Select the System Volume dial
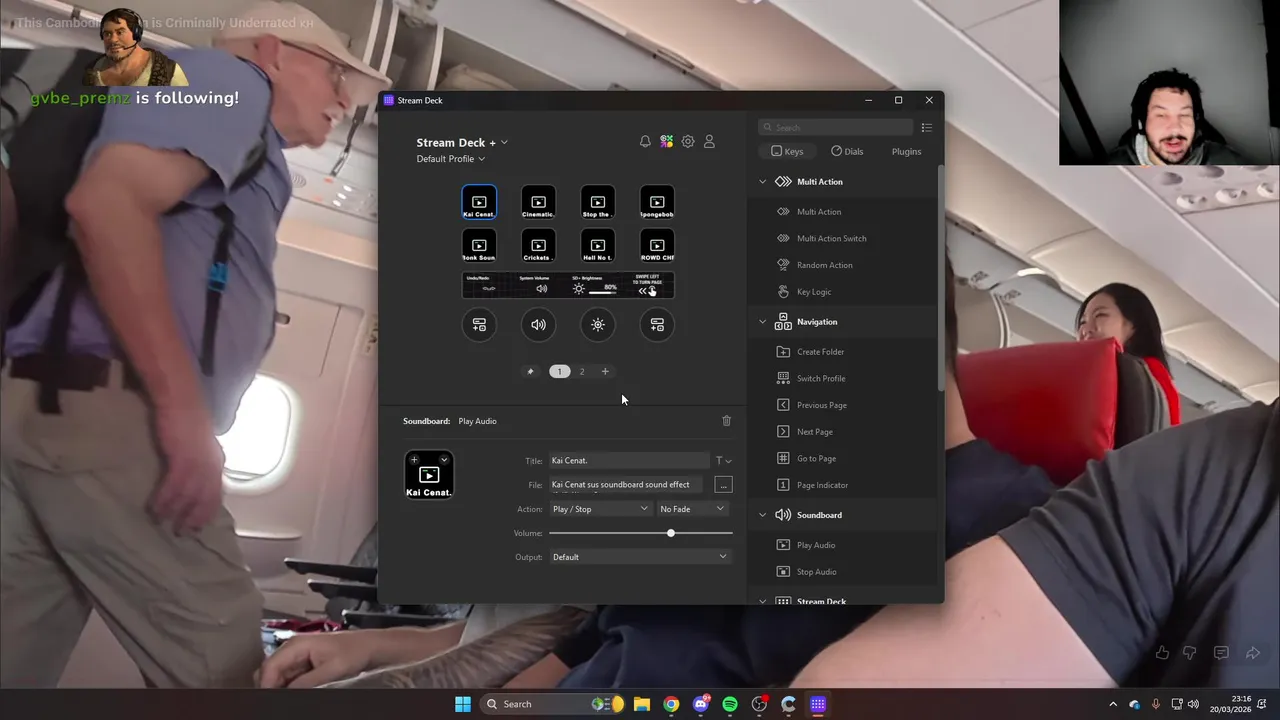 (x=538, y=324)
